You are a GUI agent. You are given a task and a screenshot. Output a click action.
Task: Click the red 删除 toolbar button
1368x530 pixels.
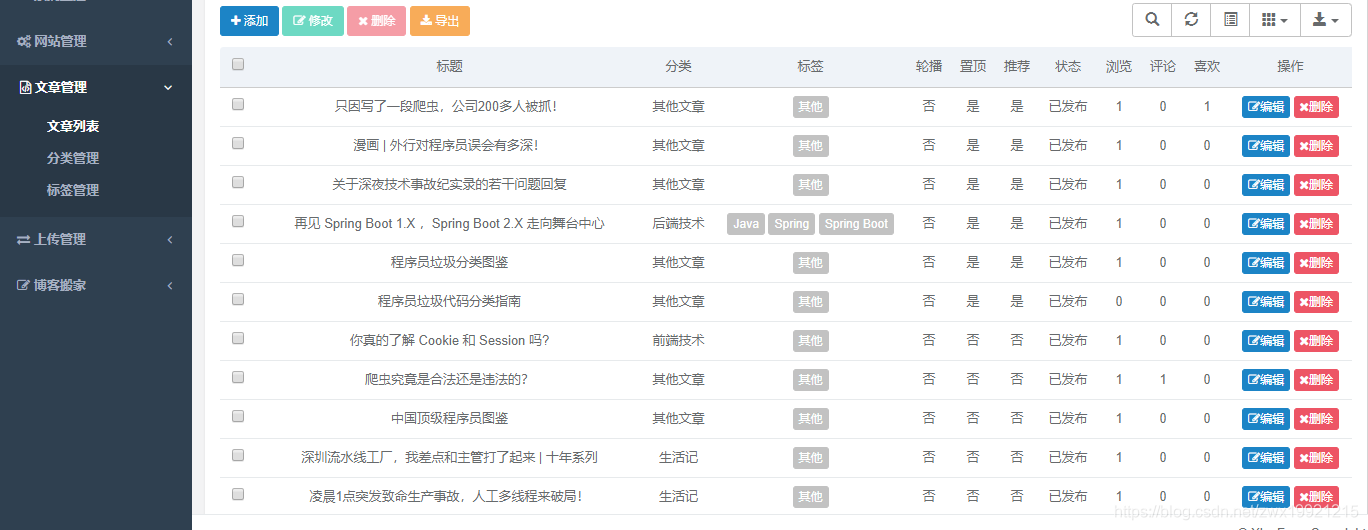point(376,21)
